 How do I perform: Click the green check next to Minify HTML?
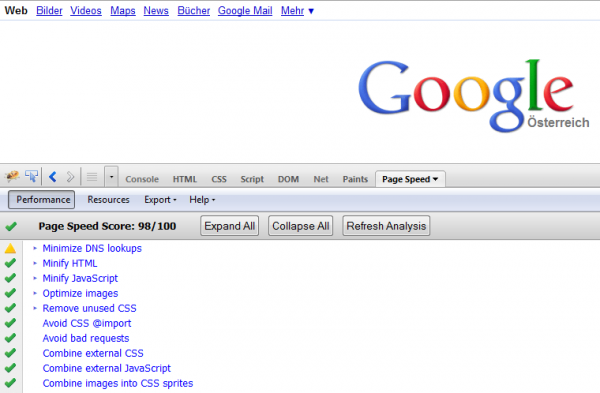(10, 263)
